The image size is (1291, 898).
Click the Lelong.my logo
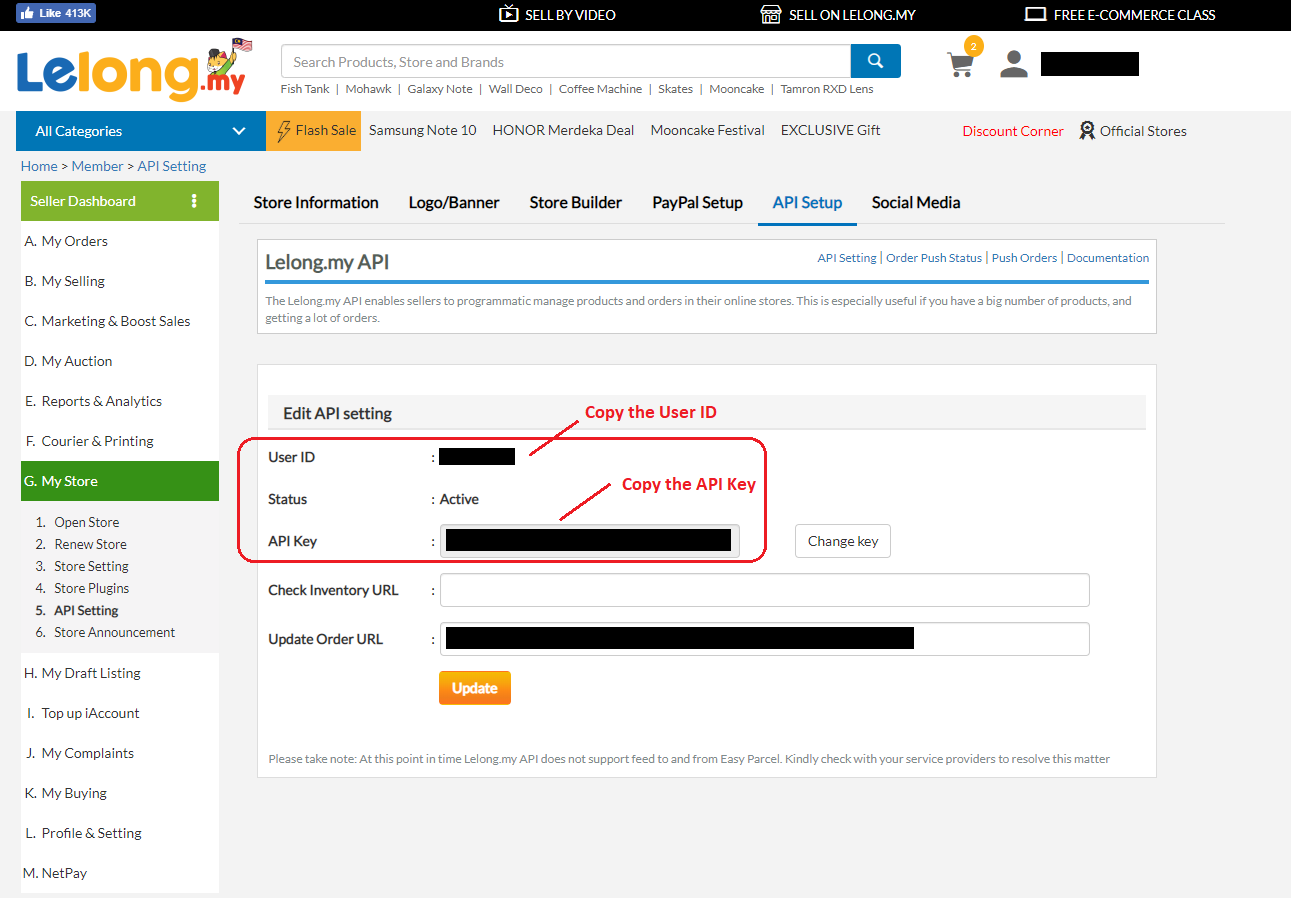click(x=131, y=70)
